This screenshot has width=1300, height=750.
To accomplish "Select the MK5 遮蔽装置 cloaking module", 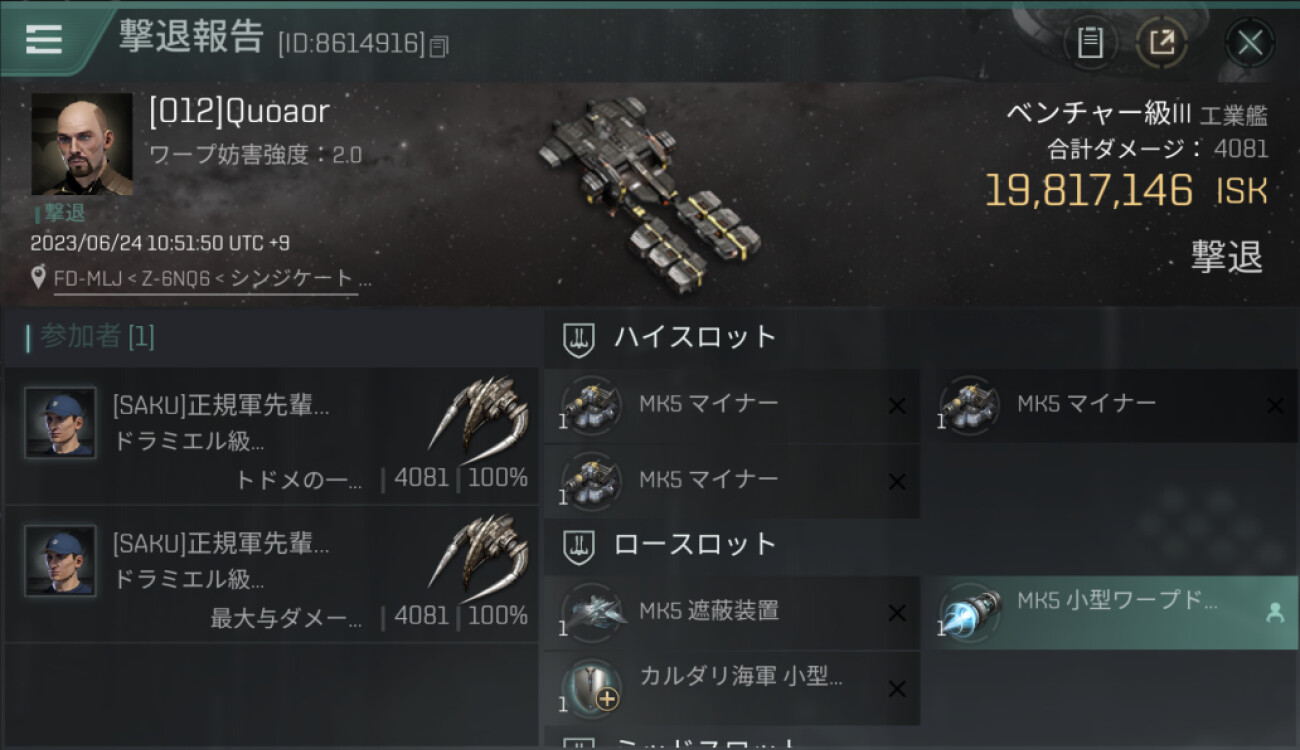I will [x=732, y=612].
